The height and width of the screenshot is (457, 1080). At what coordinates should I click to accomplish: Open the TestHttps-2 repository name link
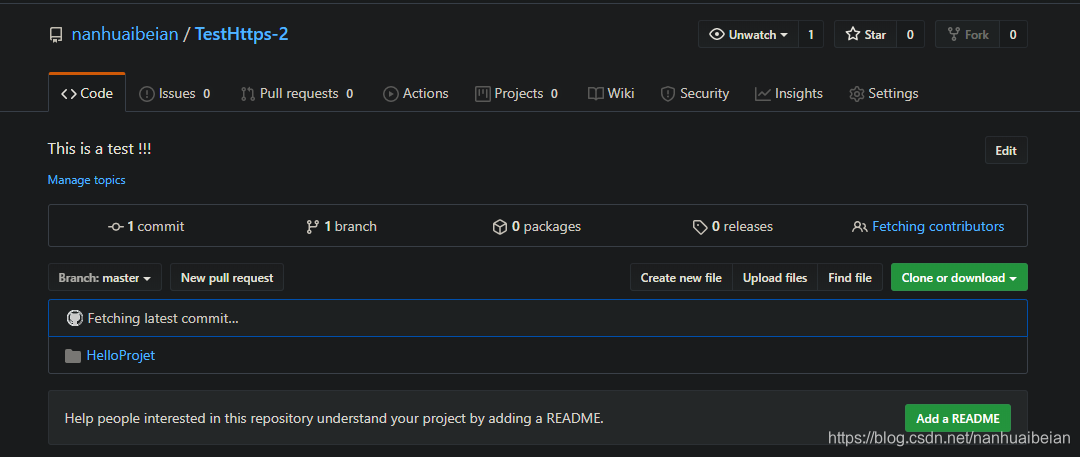coord(242,34)
